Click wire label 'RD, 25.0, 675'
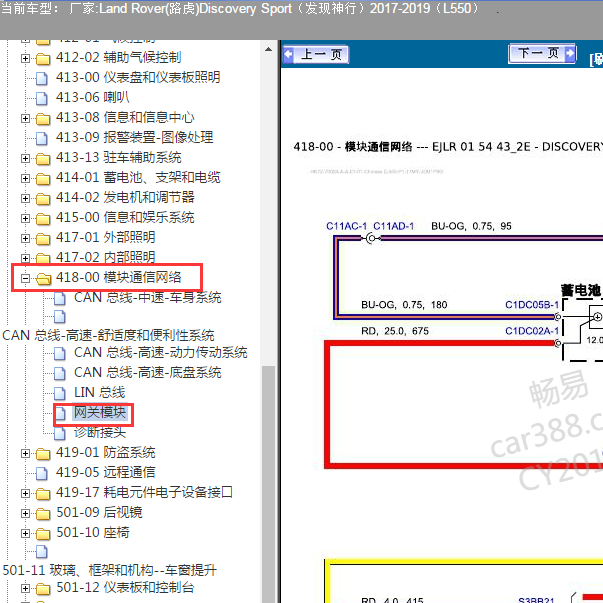Viewport: 603px width, 603px height. (x=395, y=331)
